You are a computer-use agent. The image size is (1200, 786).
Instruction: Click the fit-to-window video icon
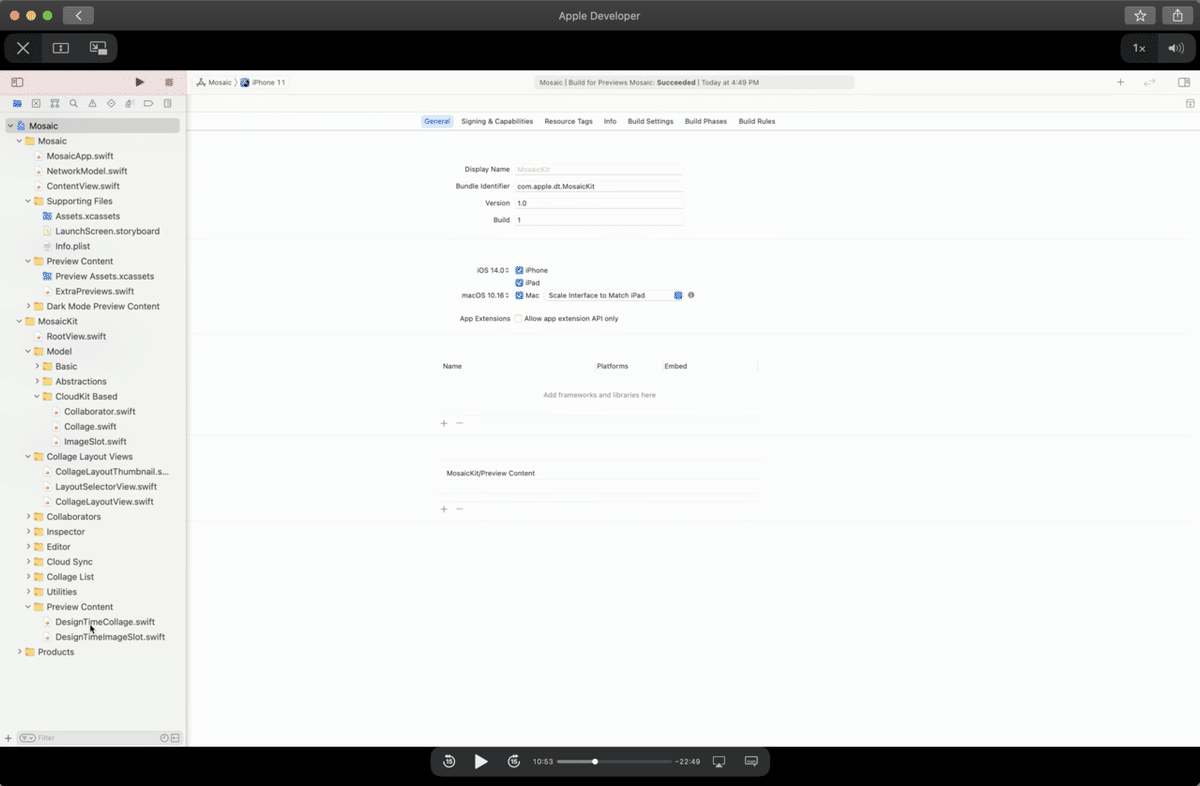pos(60,48)
